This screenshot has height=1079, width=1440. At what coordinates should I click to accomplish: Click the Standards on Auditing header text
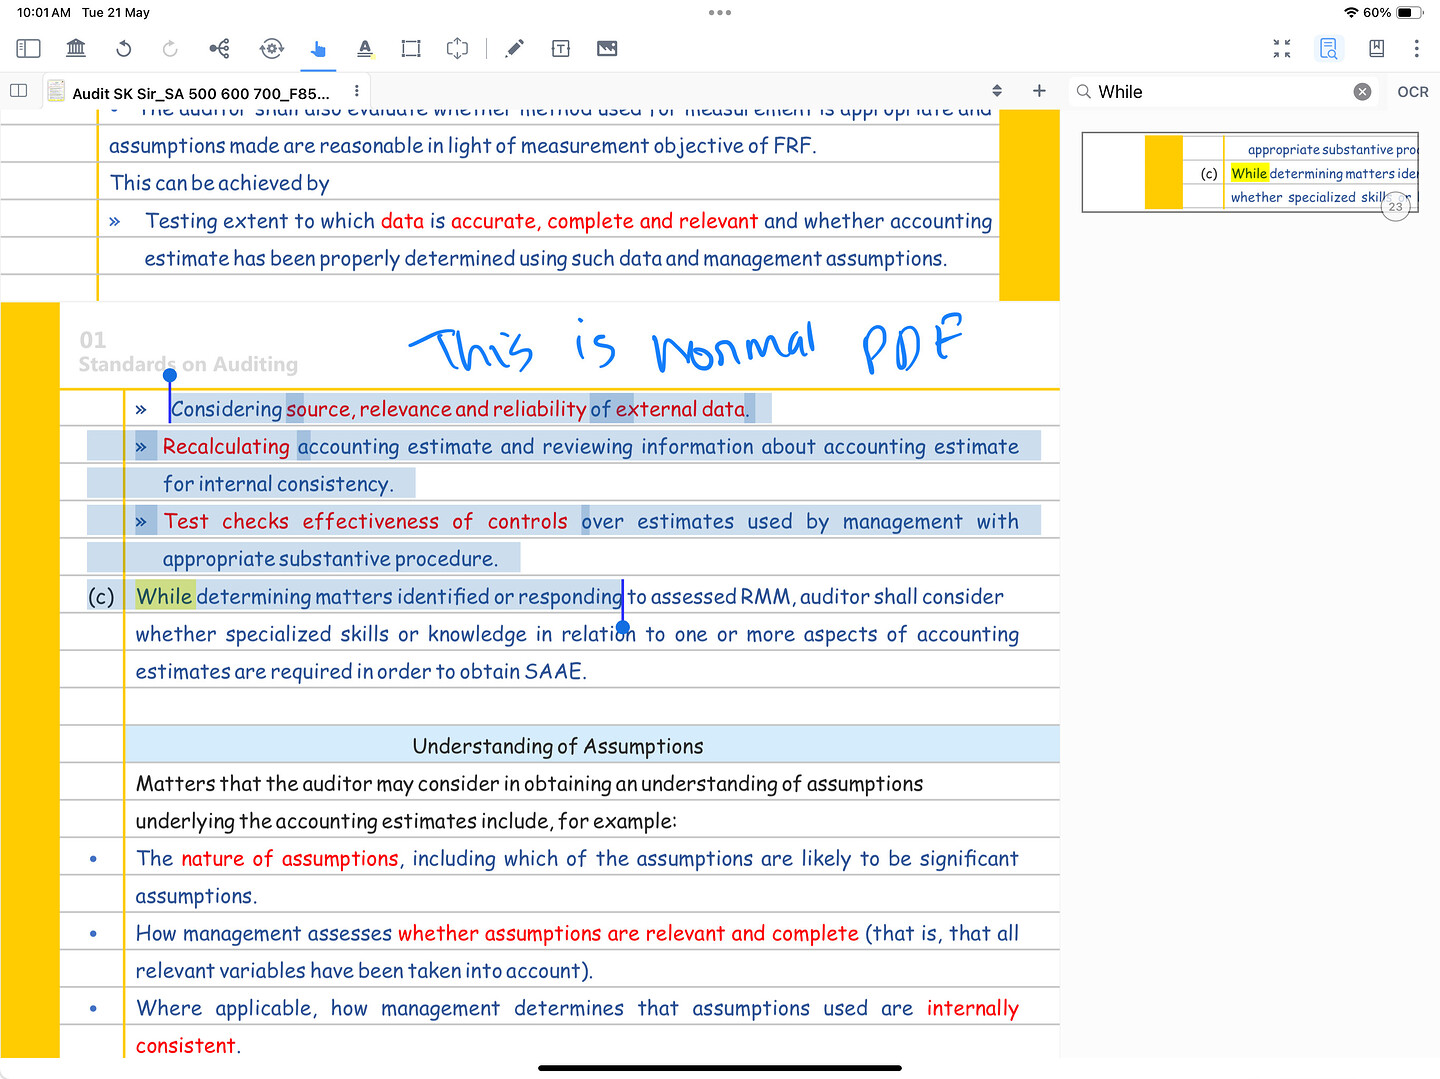[x=188, y=365]
